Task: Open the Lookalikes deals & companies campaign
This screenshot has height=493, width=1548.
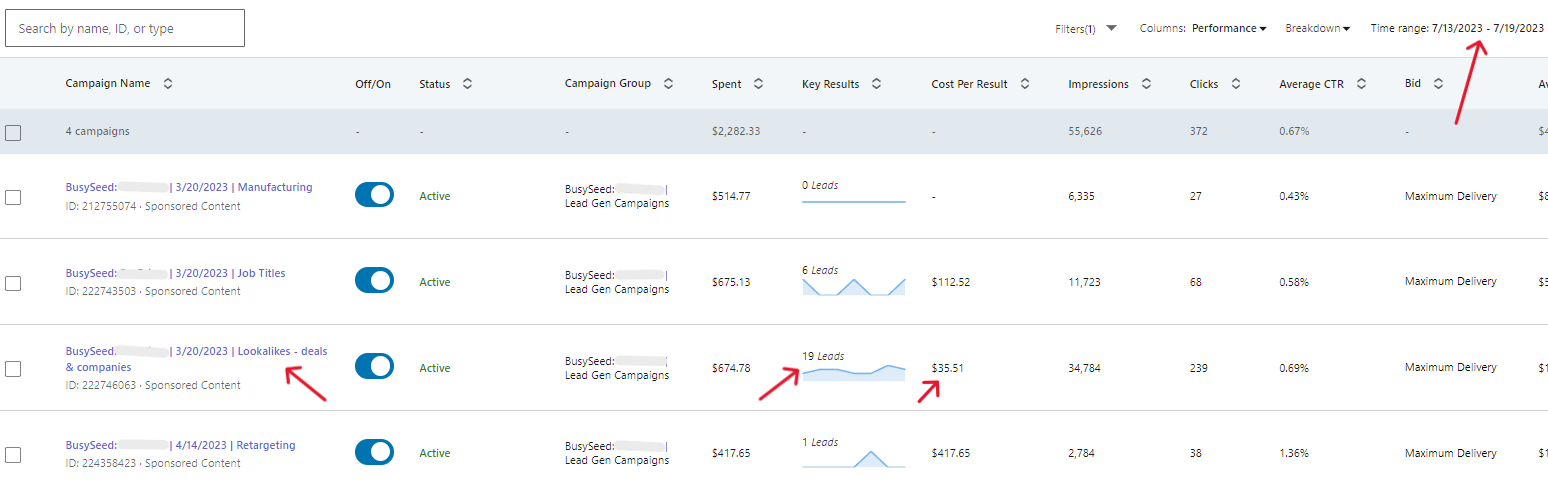Action: tap(196, 359)
